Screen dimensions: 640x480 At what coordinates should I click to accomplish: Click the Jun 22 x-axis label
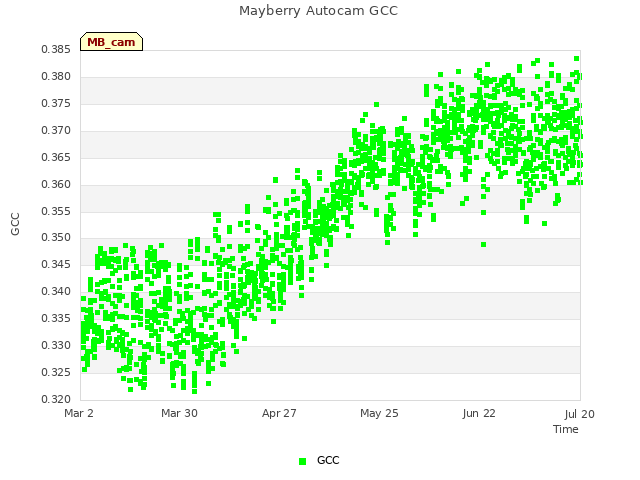479,413
